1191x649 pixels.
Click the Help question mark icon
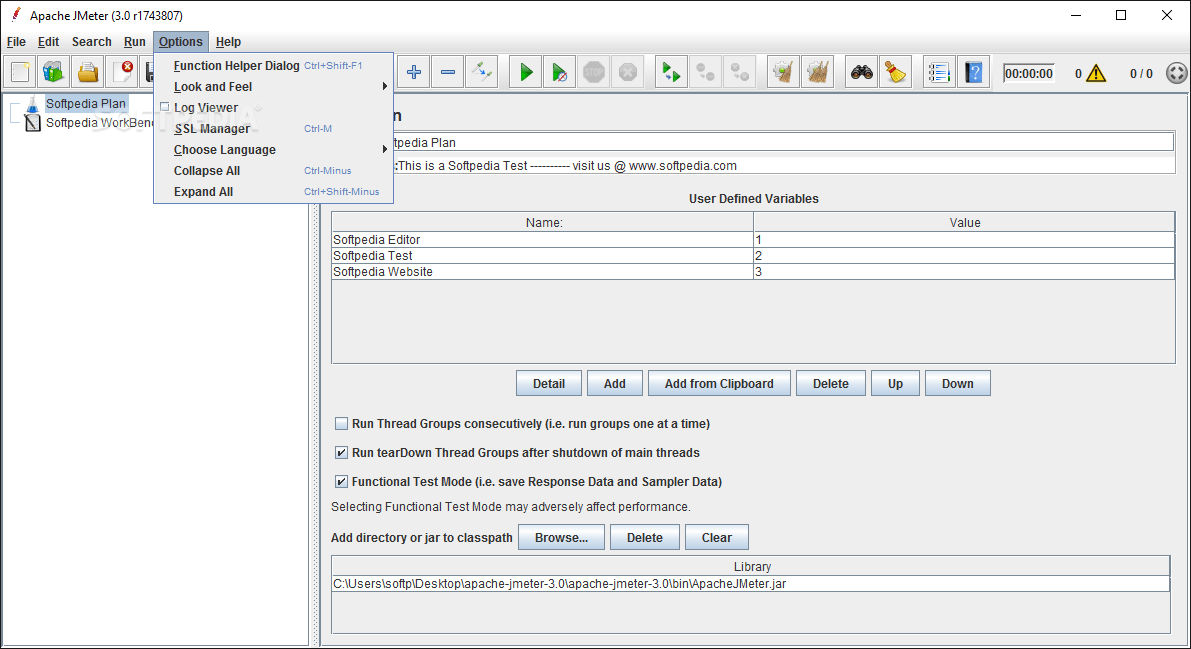[973, 72]
